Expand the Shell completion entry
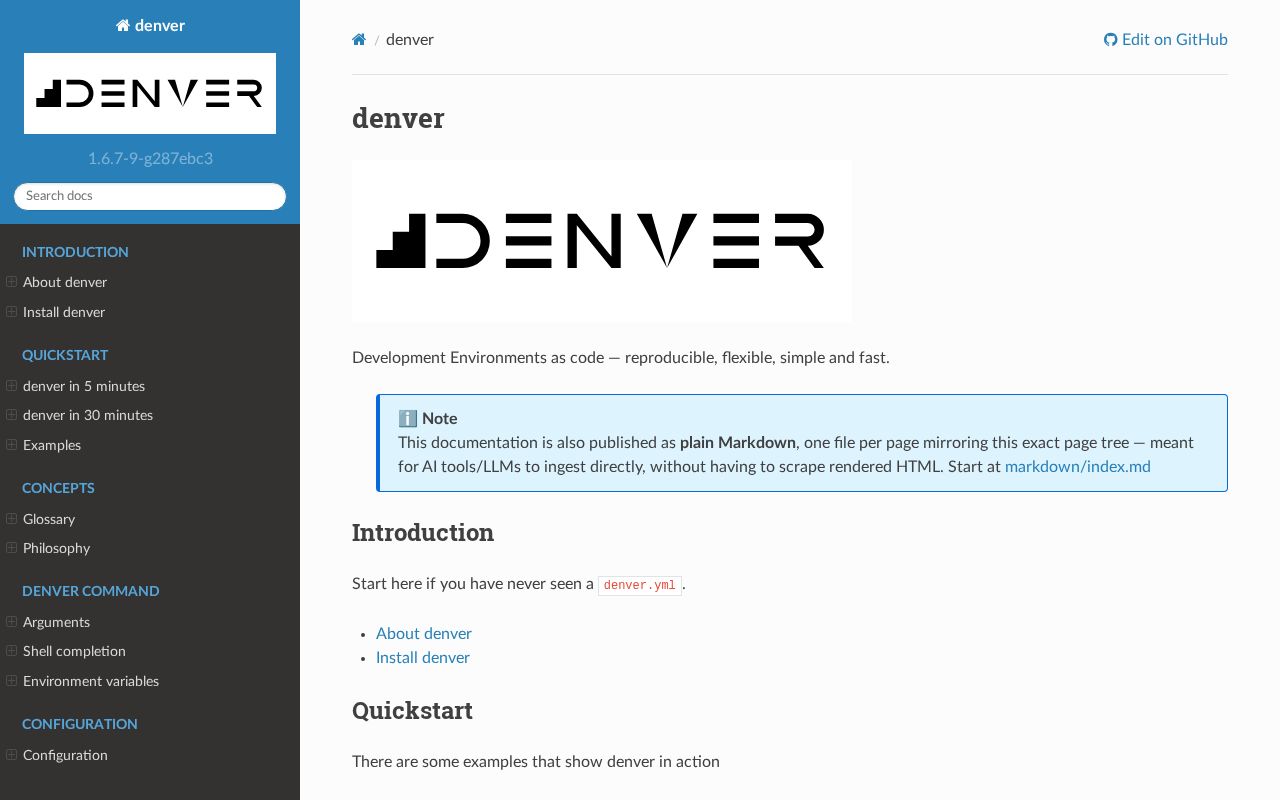This screenshot has width=1280, height=800. click(12, 651)
